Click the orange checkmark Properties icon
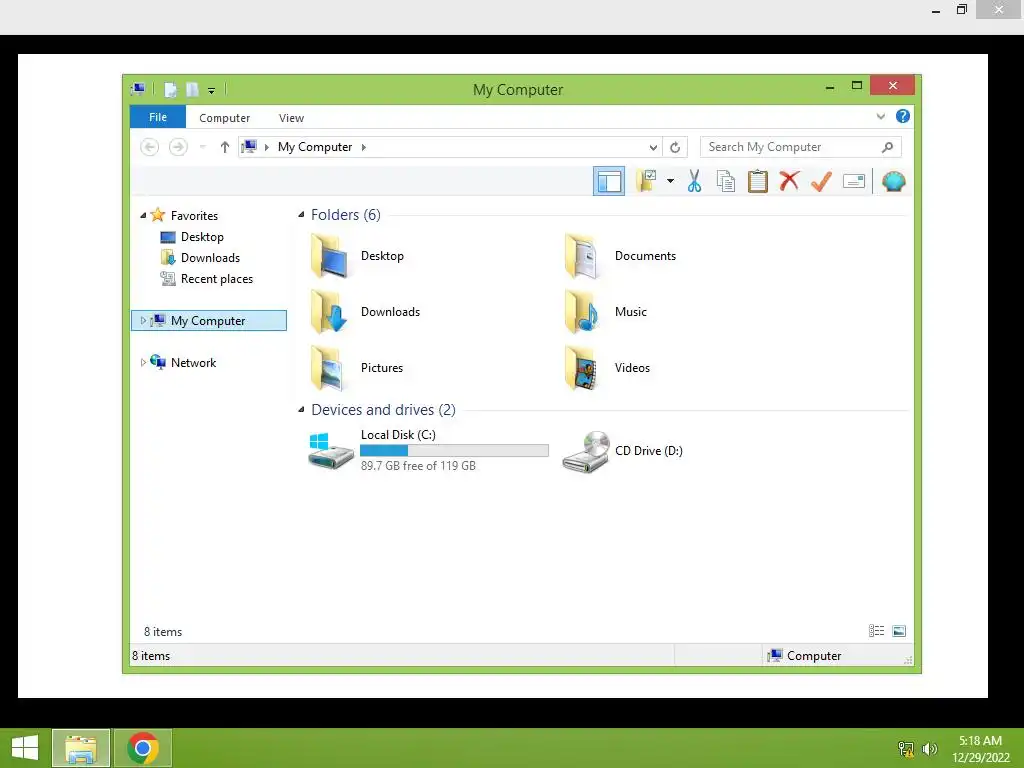 click(x=821, y=182)
